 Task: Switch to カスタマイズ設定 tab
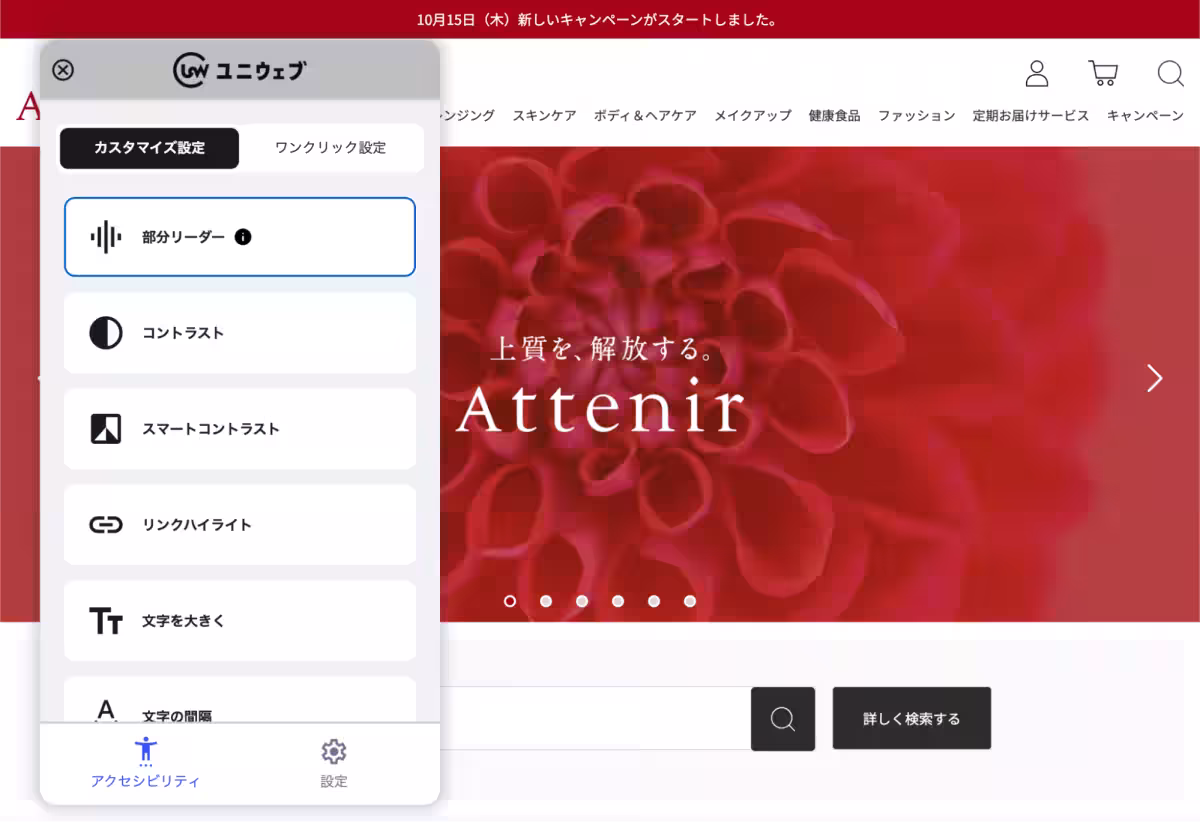tap(149, 148)
